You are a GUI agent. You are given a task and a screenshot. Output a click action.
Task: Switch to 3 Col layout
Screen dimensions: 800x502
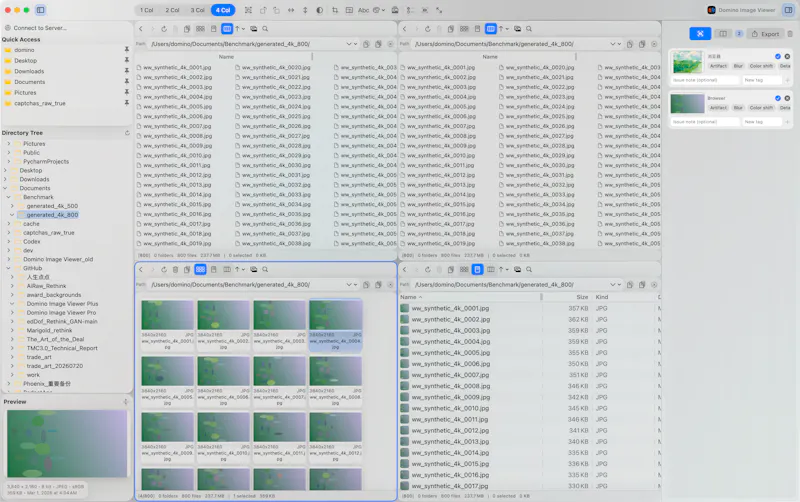(x=197, y=10)
